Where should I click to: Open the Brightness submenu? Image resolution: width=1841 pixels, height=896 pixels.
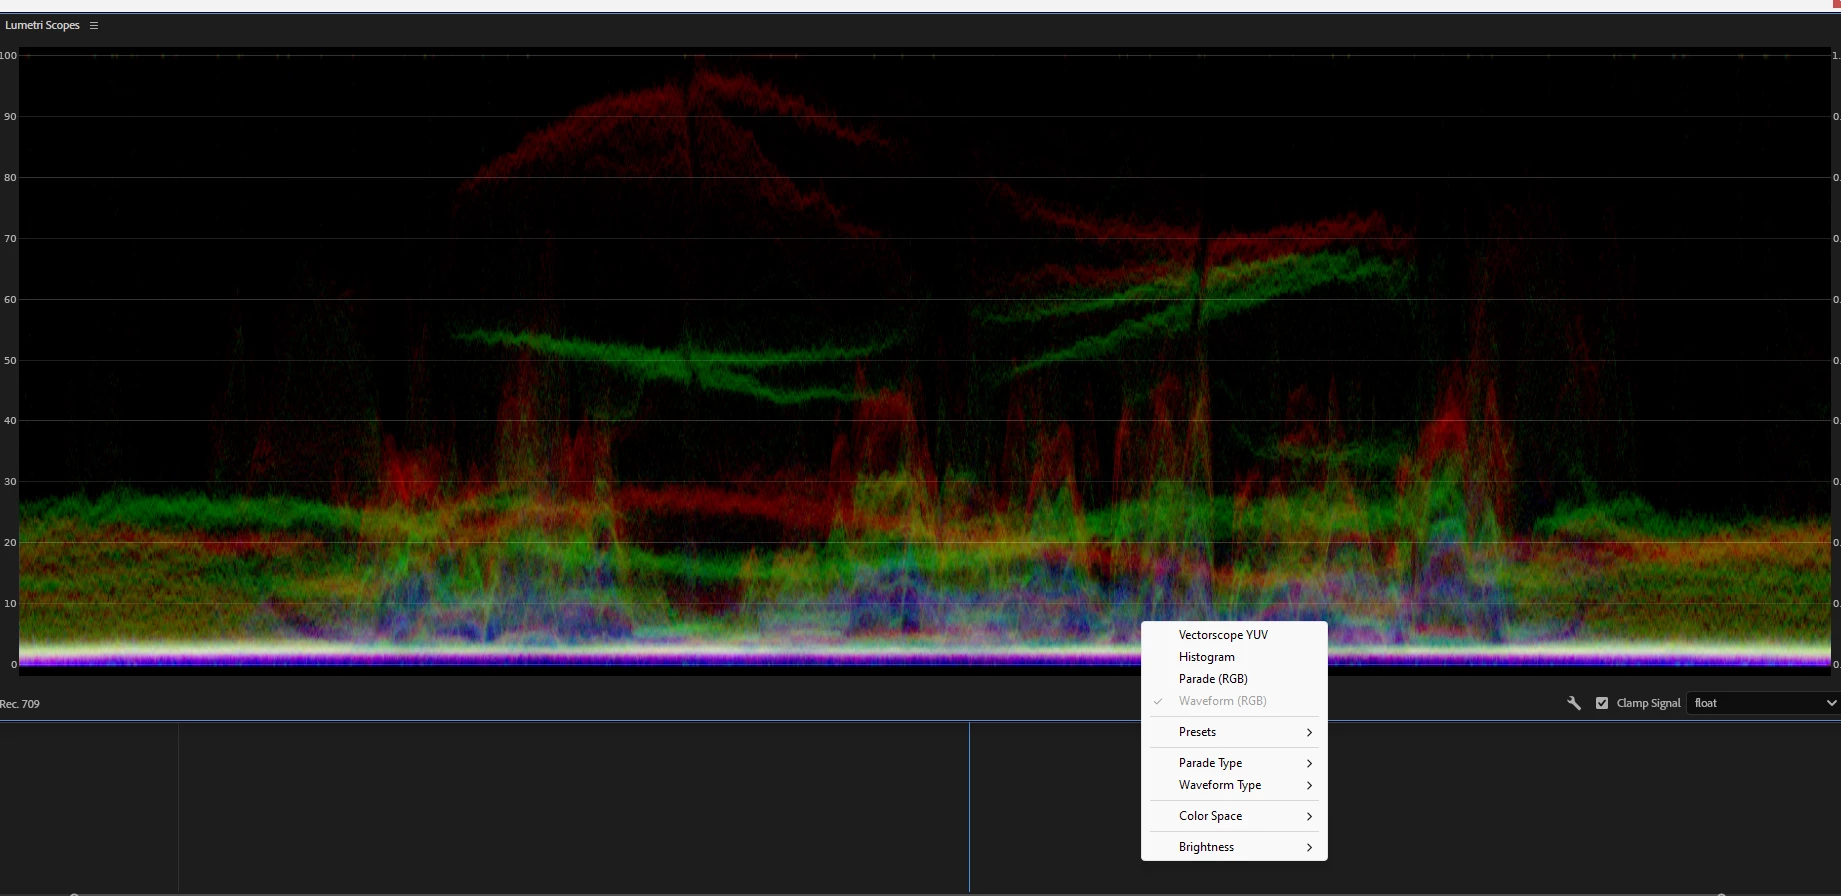[x=1234, y=847]
